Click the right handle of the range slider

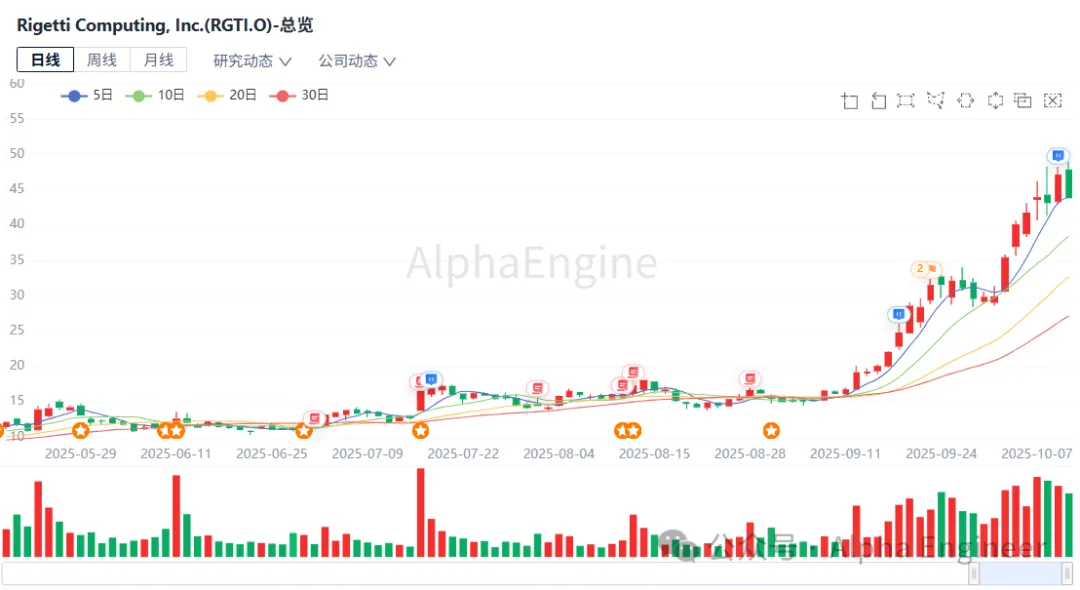click(1067, 574)
